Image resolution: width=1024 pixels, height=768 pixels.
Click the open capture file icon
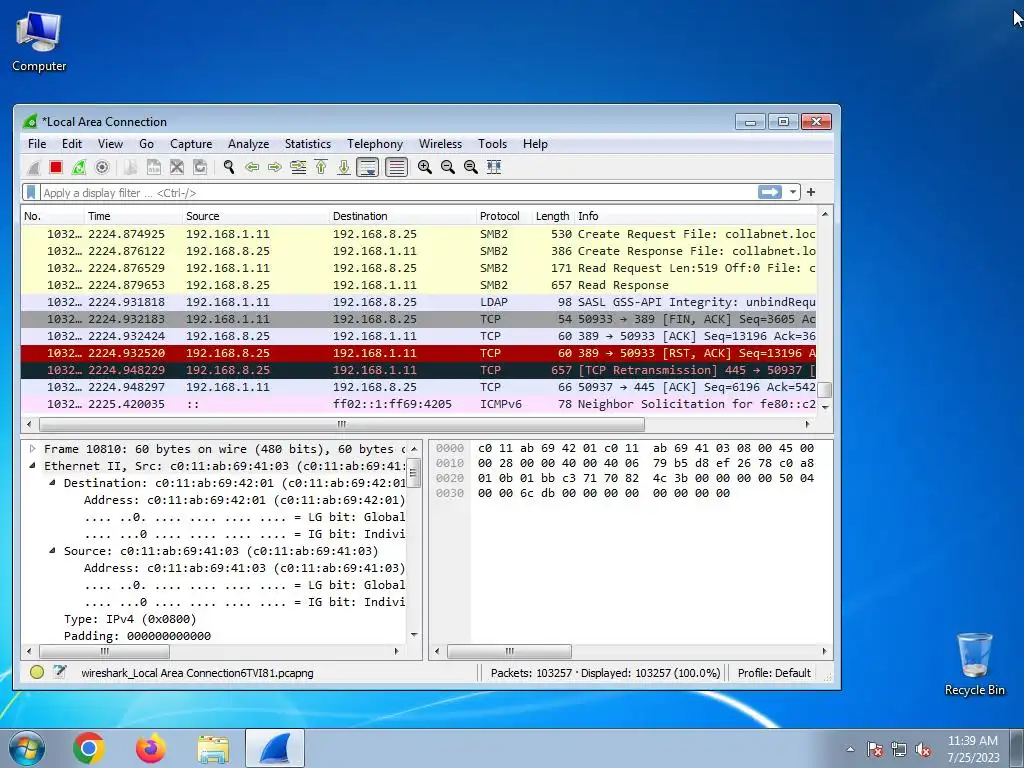pos(131,167)
